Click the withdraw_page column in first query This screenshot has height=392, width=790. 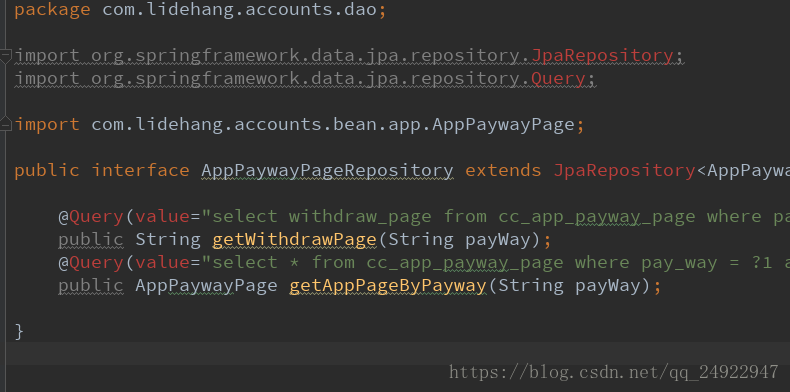click(360, 217)
